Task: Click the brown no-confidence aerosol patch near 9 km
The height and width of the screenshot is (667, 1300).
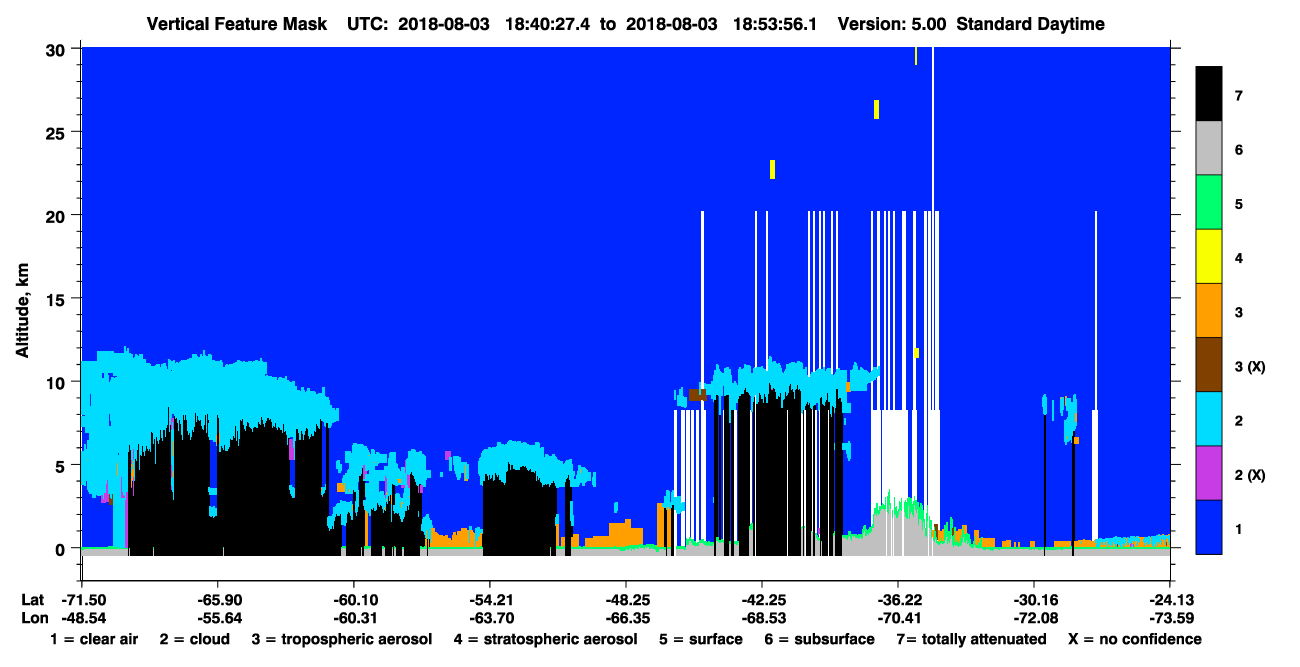Action: [698, 395]
